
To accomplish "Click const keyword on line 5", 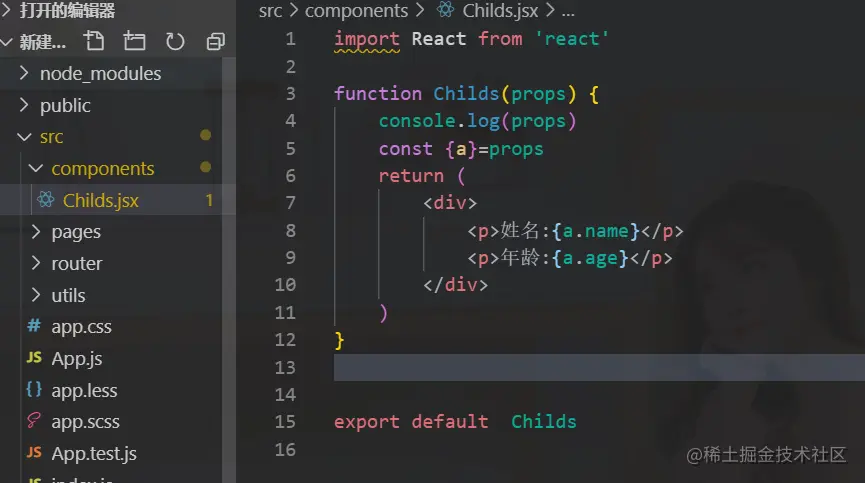I will [x=405, y=149].
